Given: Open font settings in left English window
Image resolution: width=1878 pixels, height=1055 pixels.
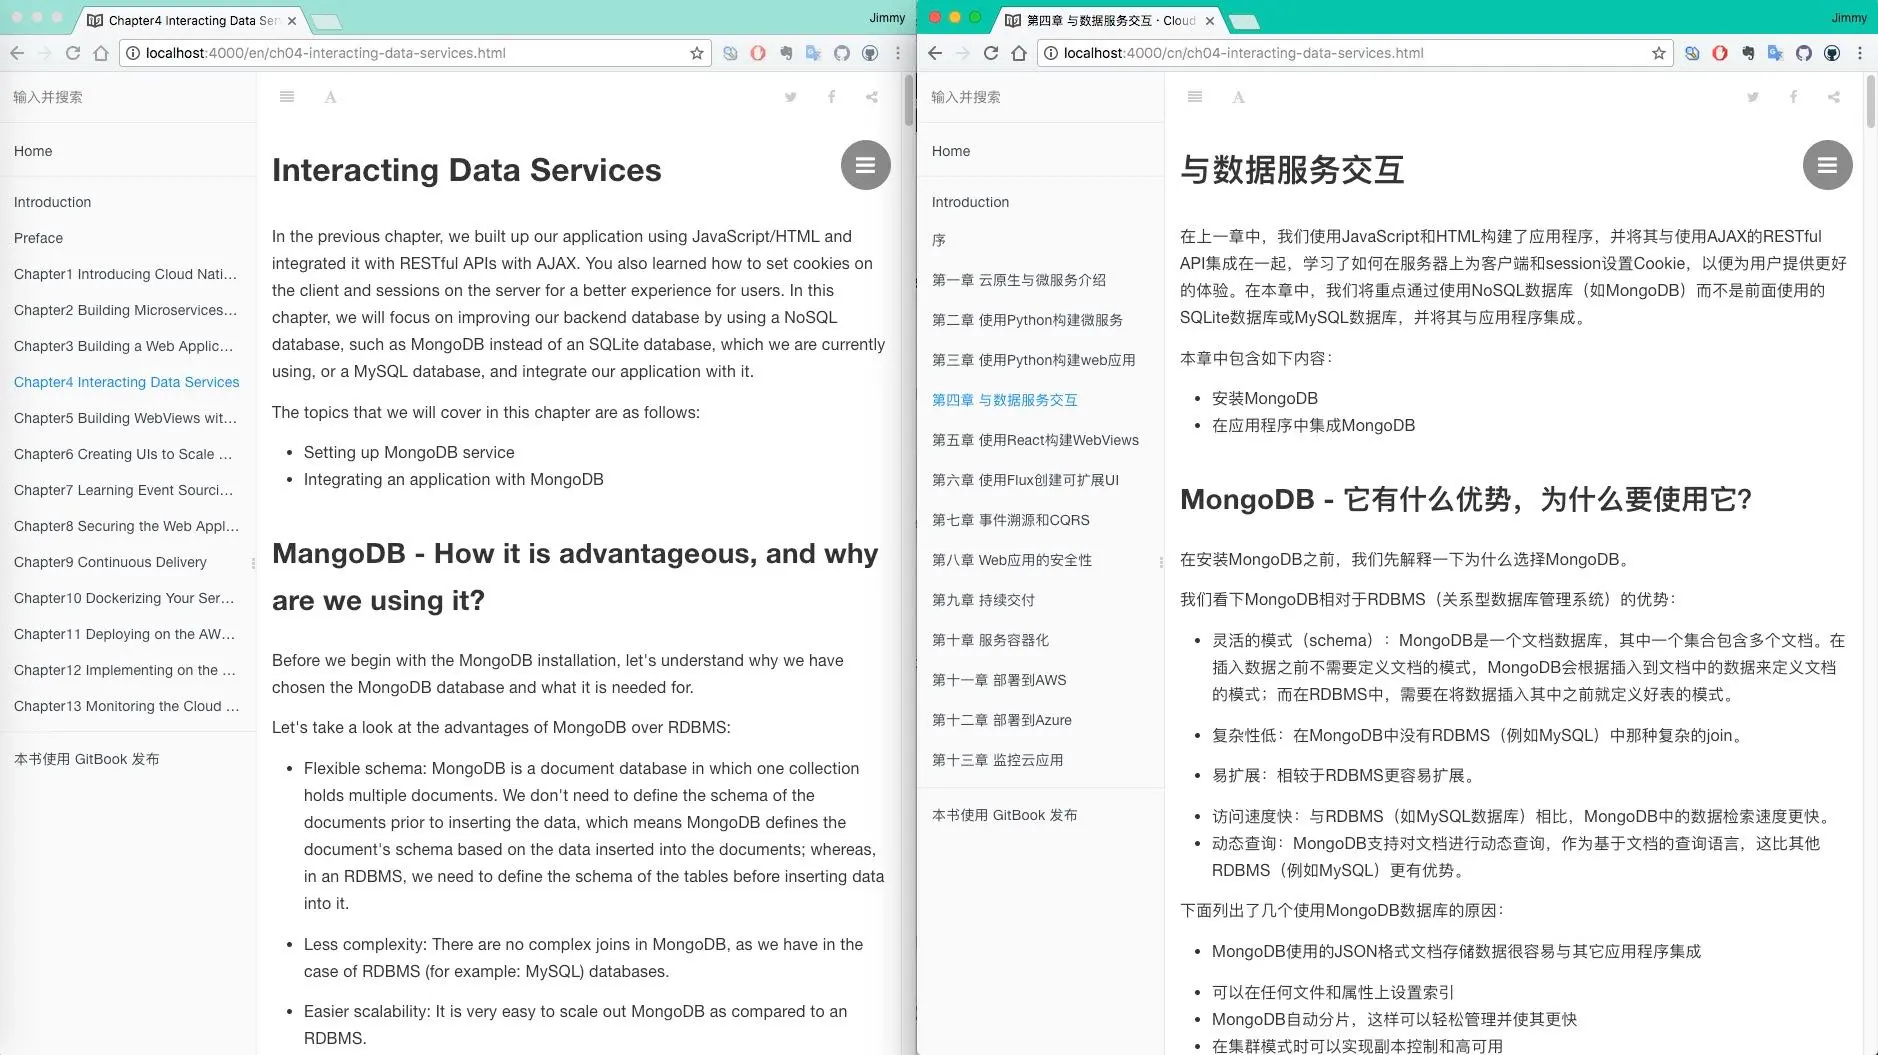Looking at the screenshot, I should 331,97.
